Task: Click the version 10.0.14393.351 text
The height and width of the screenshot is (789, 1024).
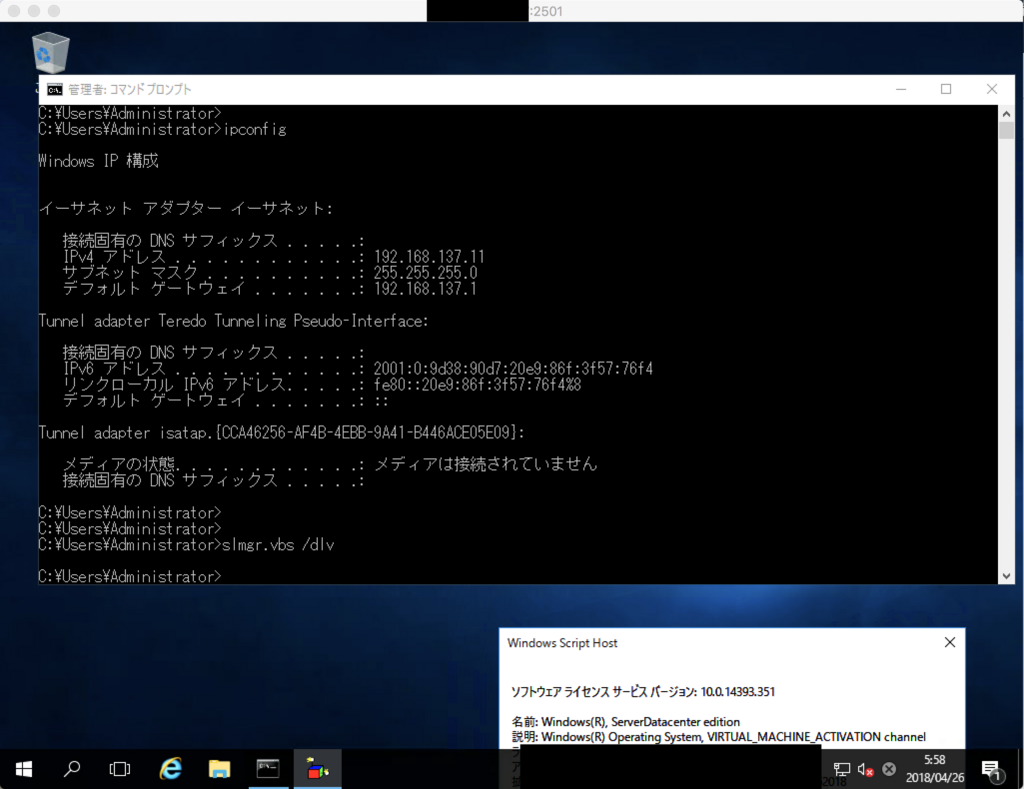Action: point(737,692)
